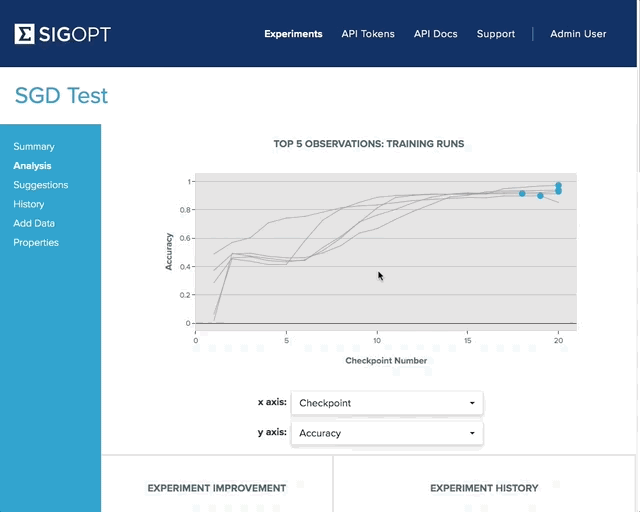This screenshot has width=640, height=512.
Task: Click the x axis dropdown arrow
Action: point(472,403)
